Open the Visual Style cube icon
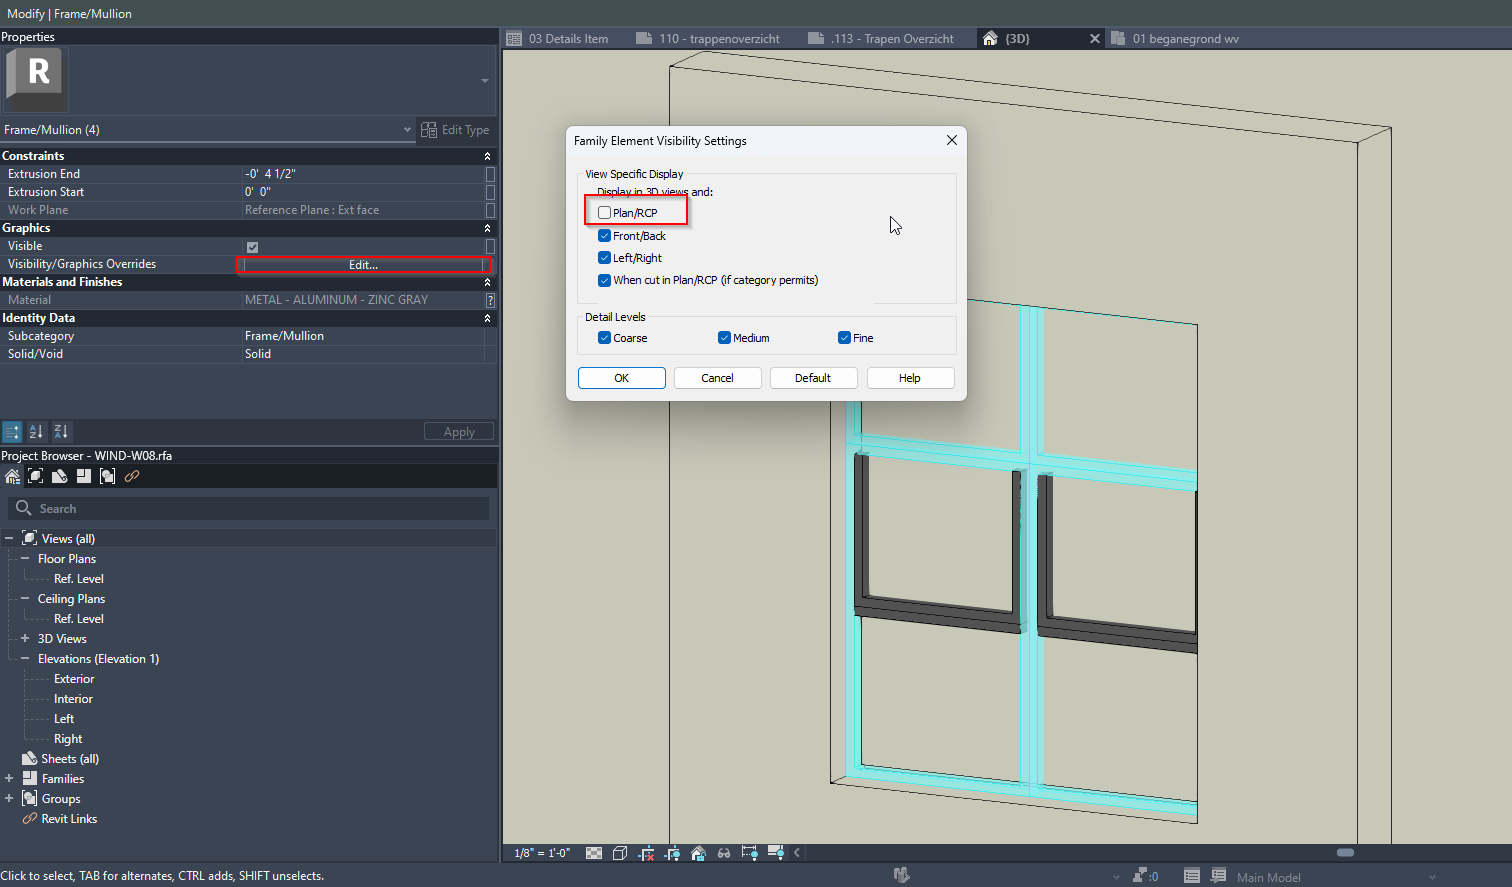This screenshot has height=887, width=1512. pyautogui.click(x=620, y=853)
